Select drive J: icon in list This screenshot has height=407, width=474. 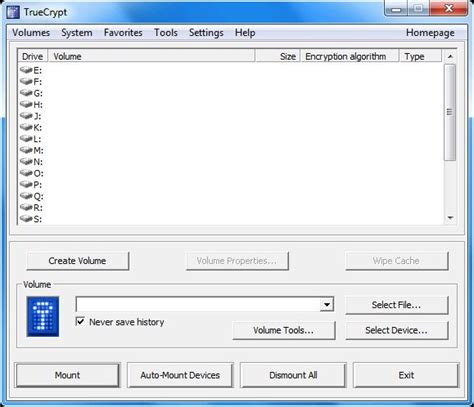click(26, 116)
